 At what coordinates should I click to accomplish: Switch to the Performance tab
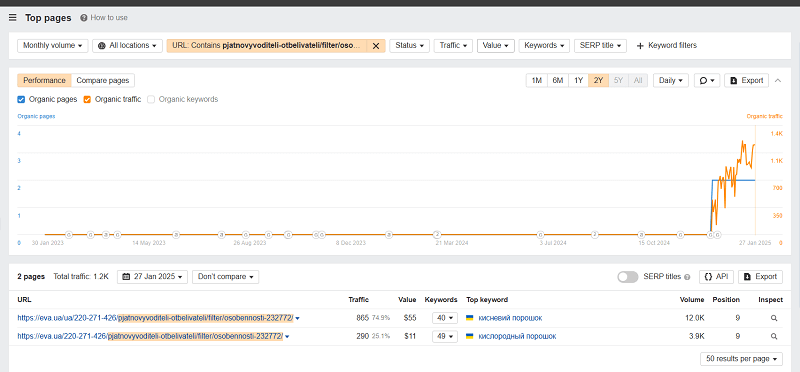coord(44,81)
